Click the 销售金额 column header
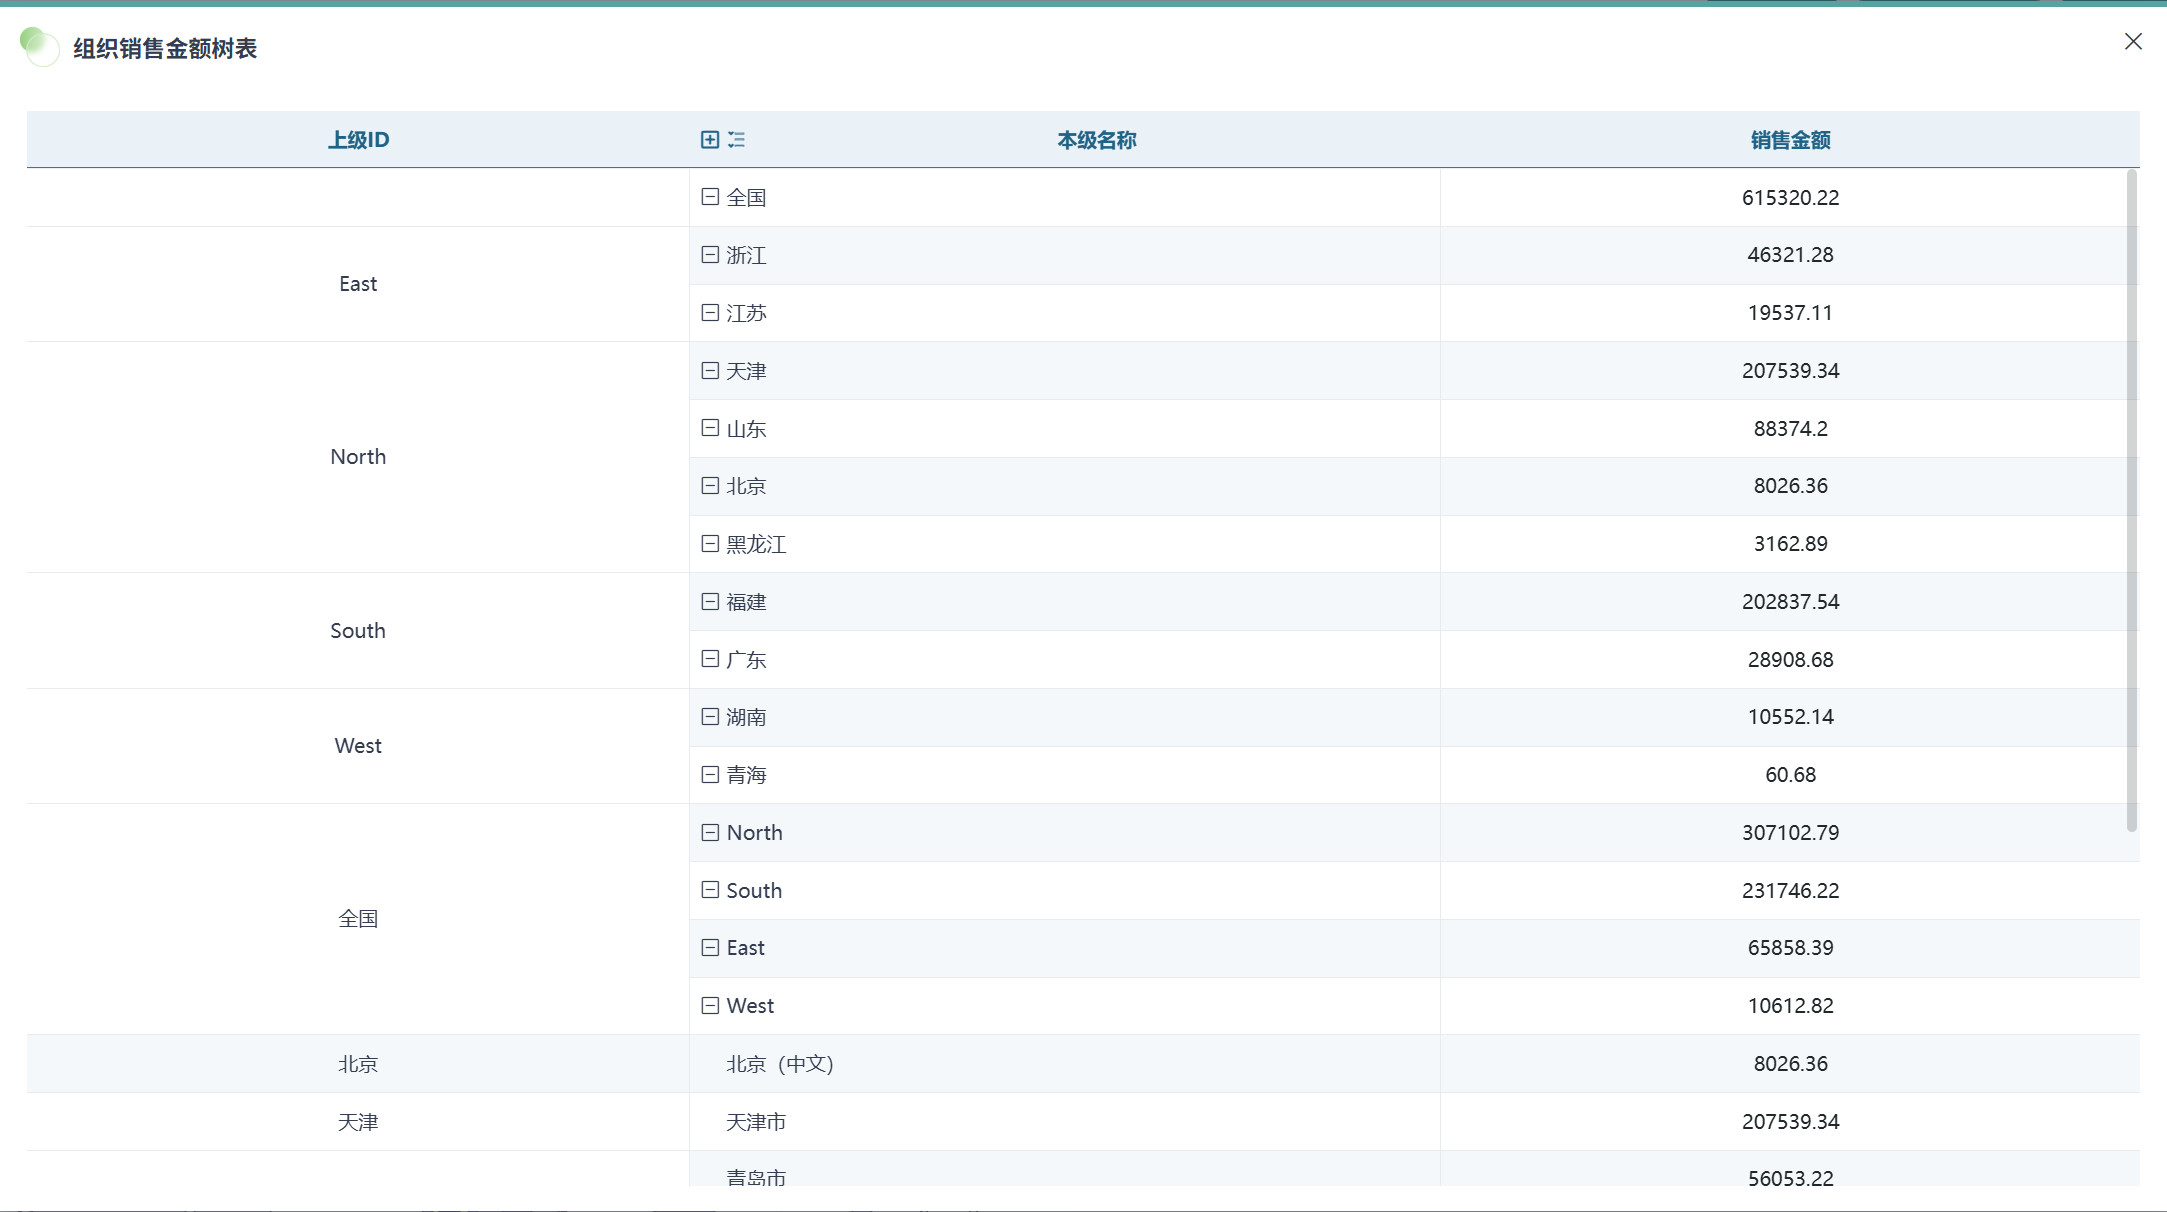The image size is (2167, 1212). click(1790, 140)
